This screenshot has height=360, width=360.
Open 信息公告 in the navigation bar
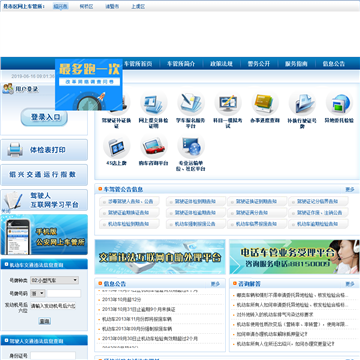click(x=334, y=64)
